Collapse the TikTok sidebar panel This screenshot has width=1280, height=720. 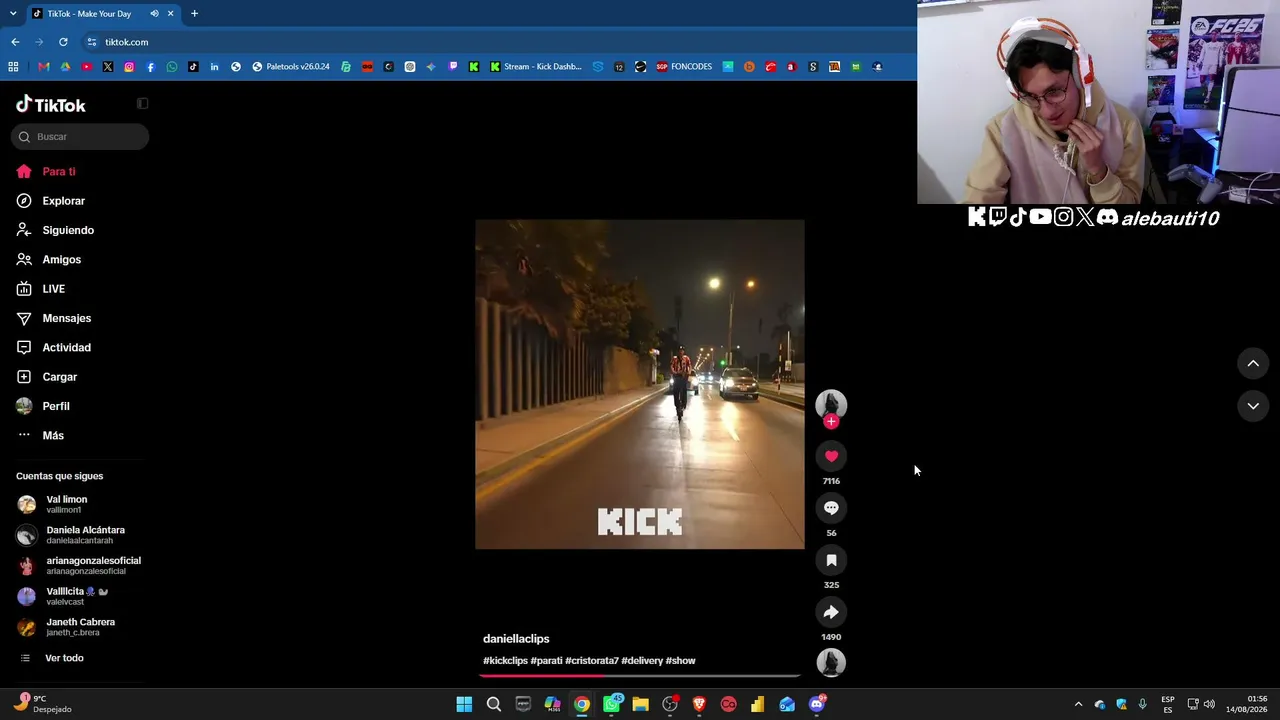[x=142, y=104]
